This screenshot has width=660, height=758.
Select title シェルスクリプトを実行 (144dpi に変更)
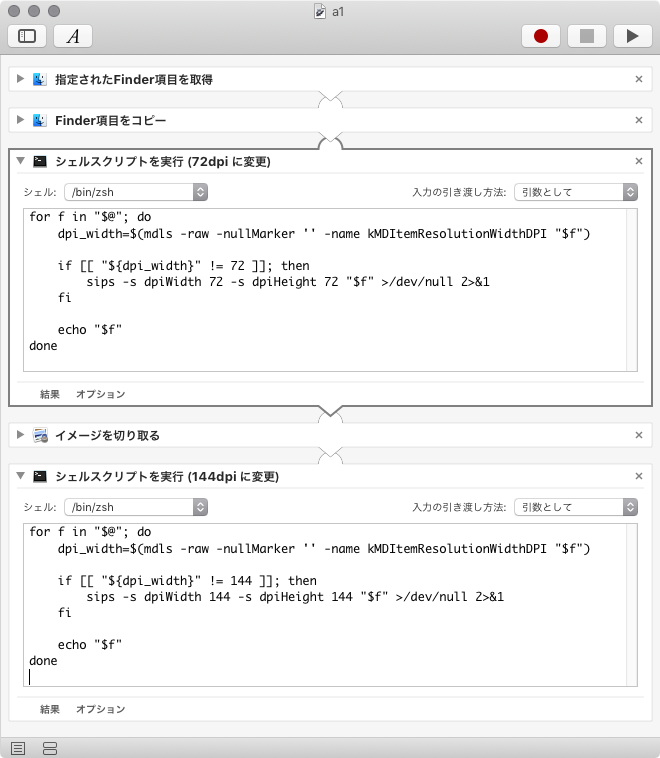[x=167, y=477]
